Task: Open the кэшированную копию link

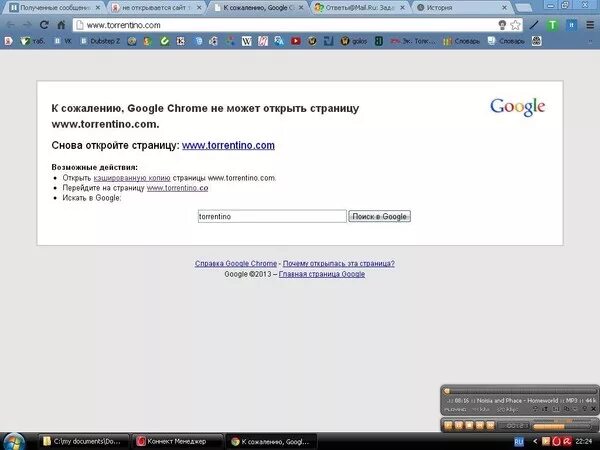Action: (x=132, y=178)
